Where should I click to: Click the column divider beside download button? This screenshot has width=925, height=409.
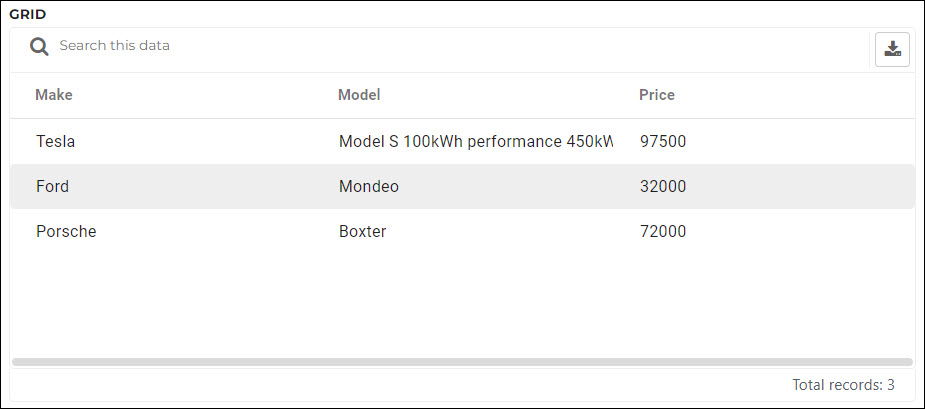pos(869,50)
